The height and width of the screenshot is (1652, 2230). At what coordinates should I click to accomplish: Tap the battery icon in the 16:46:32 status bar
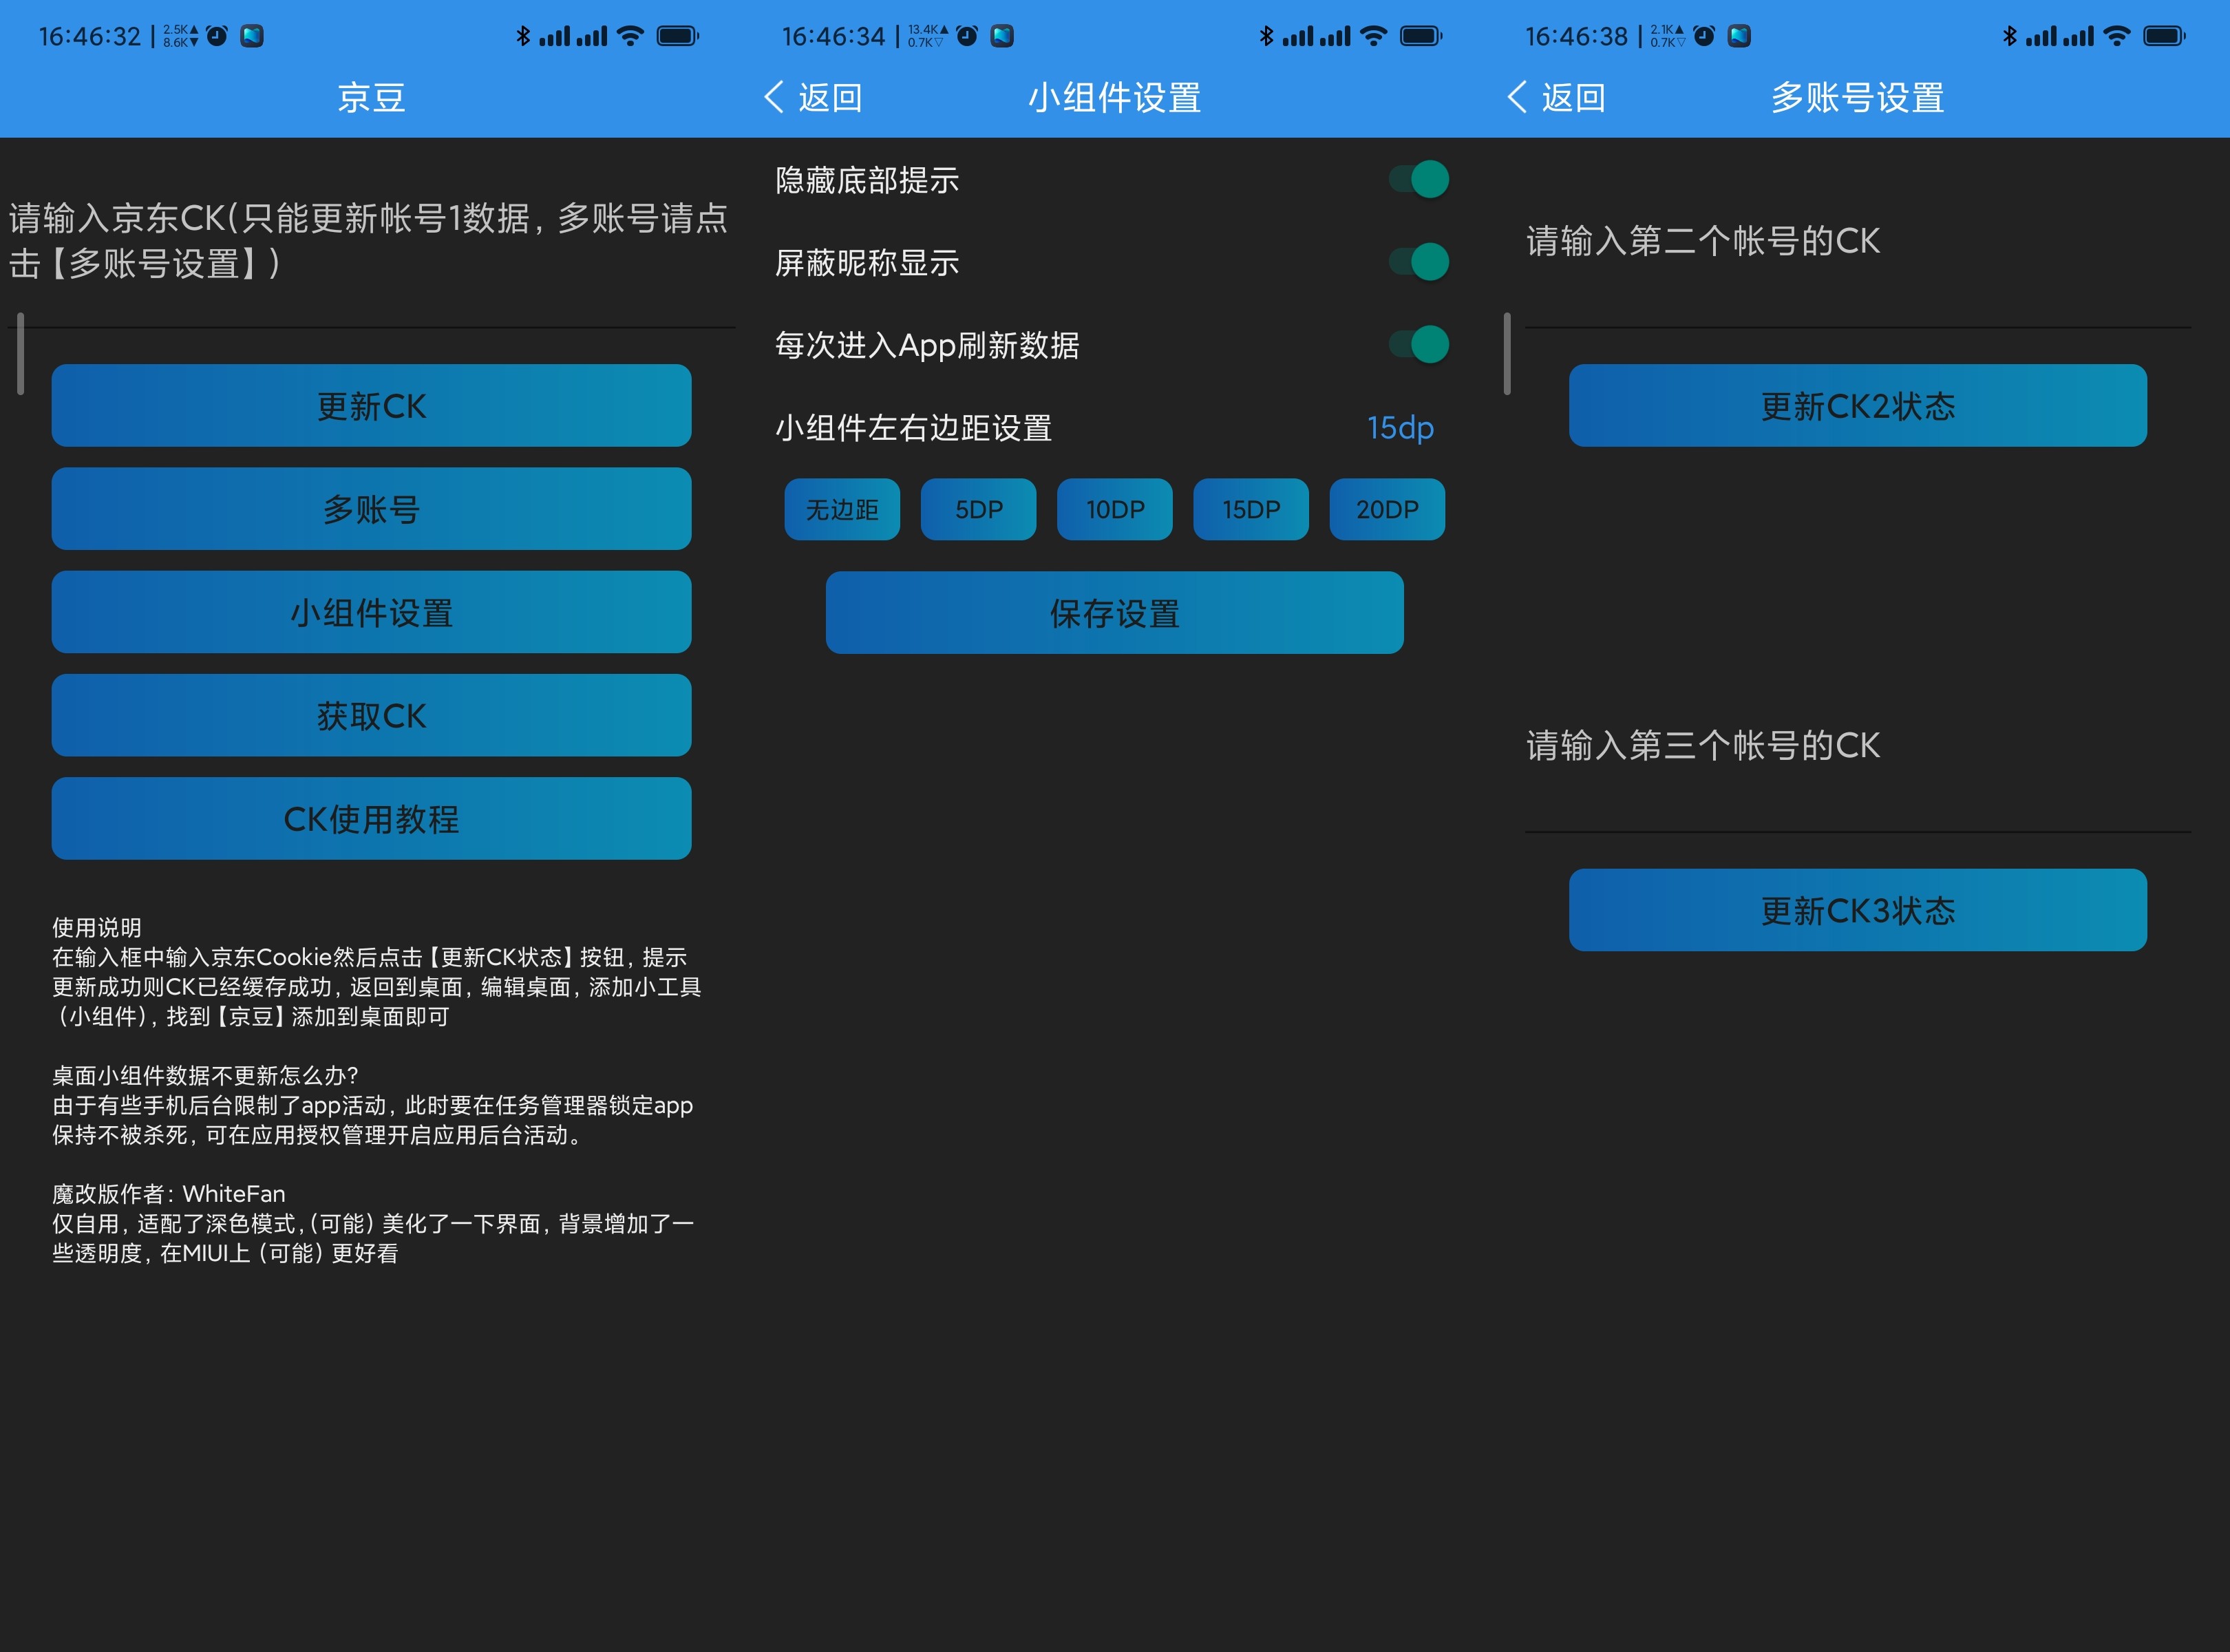click(x=678, y=36)
